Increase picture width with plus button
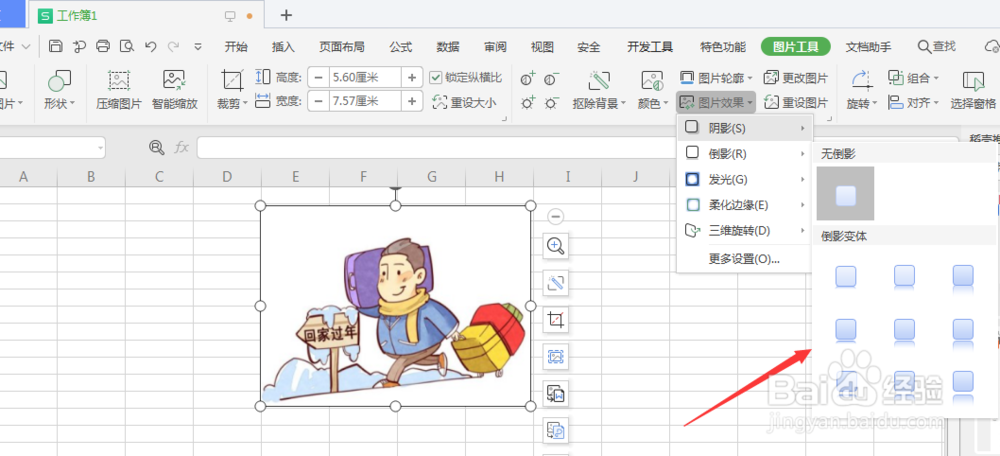Image resolution: width=1000 pixels, height=456 pixels. (x=412, y=101)
